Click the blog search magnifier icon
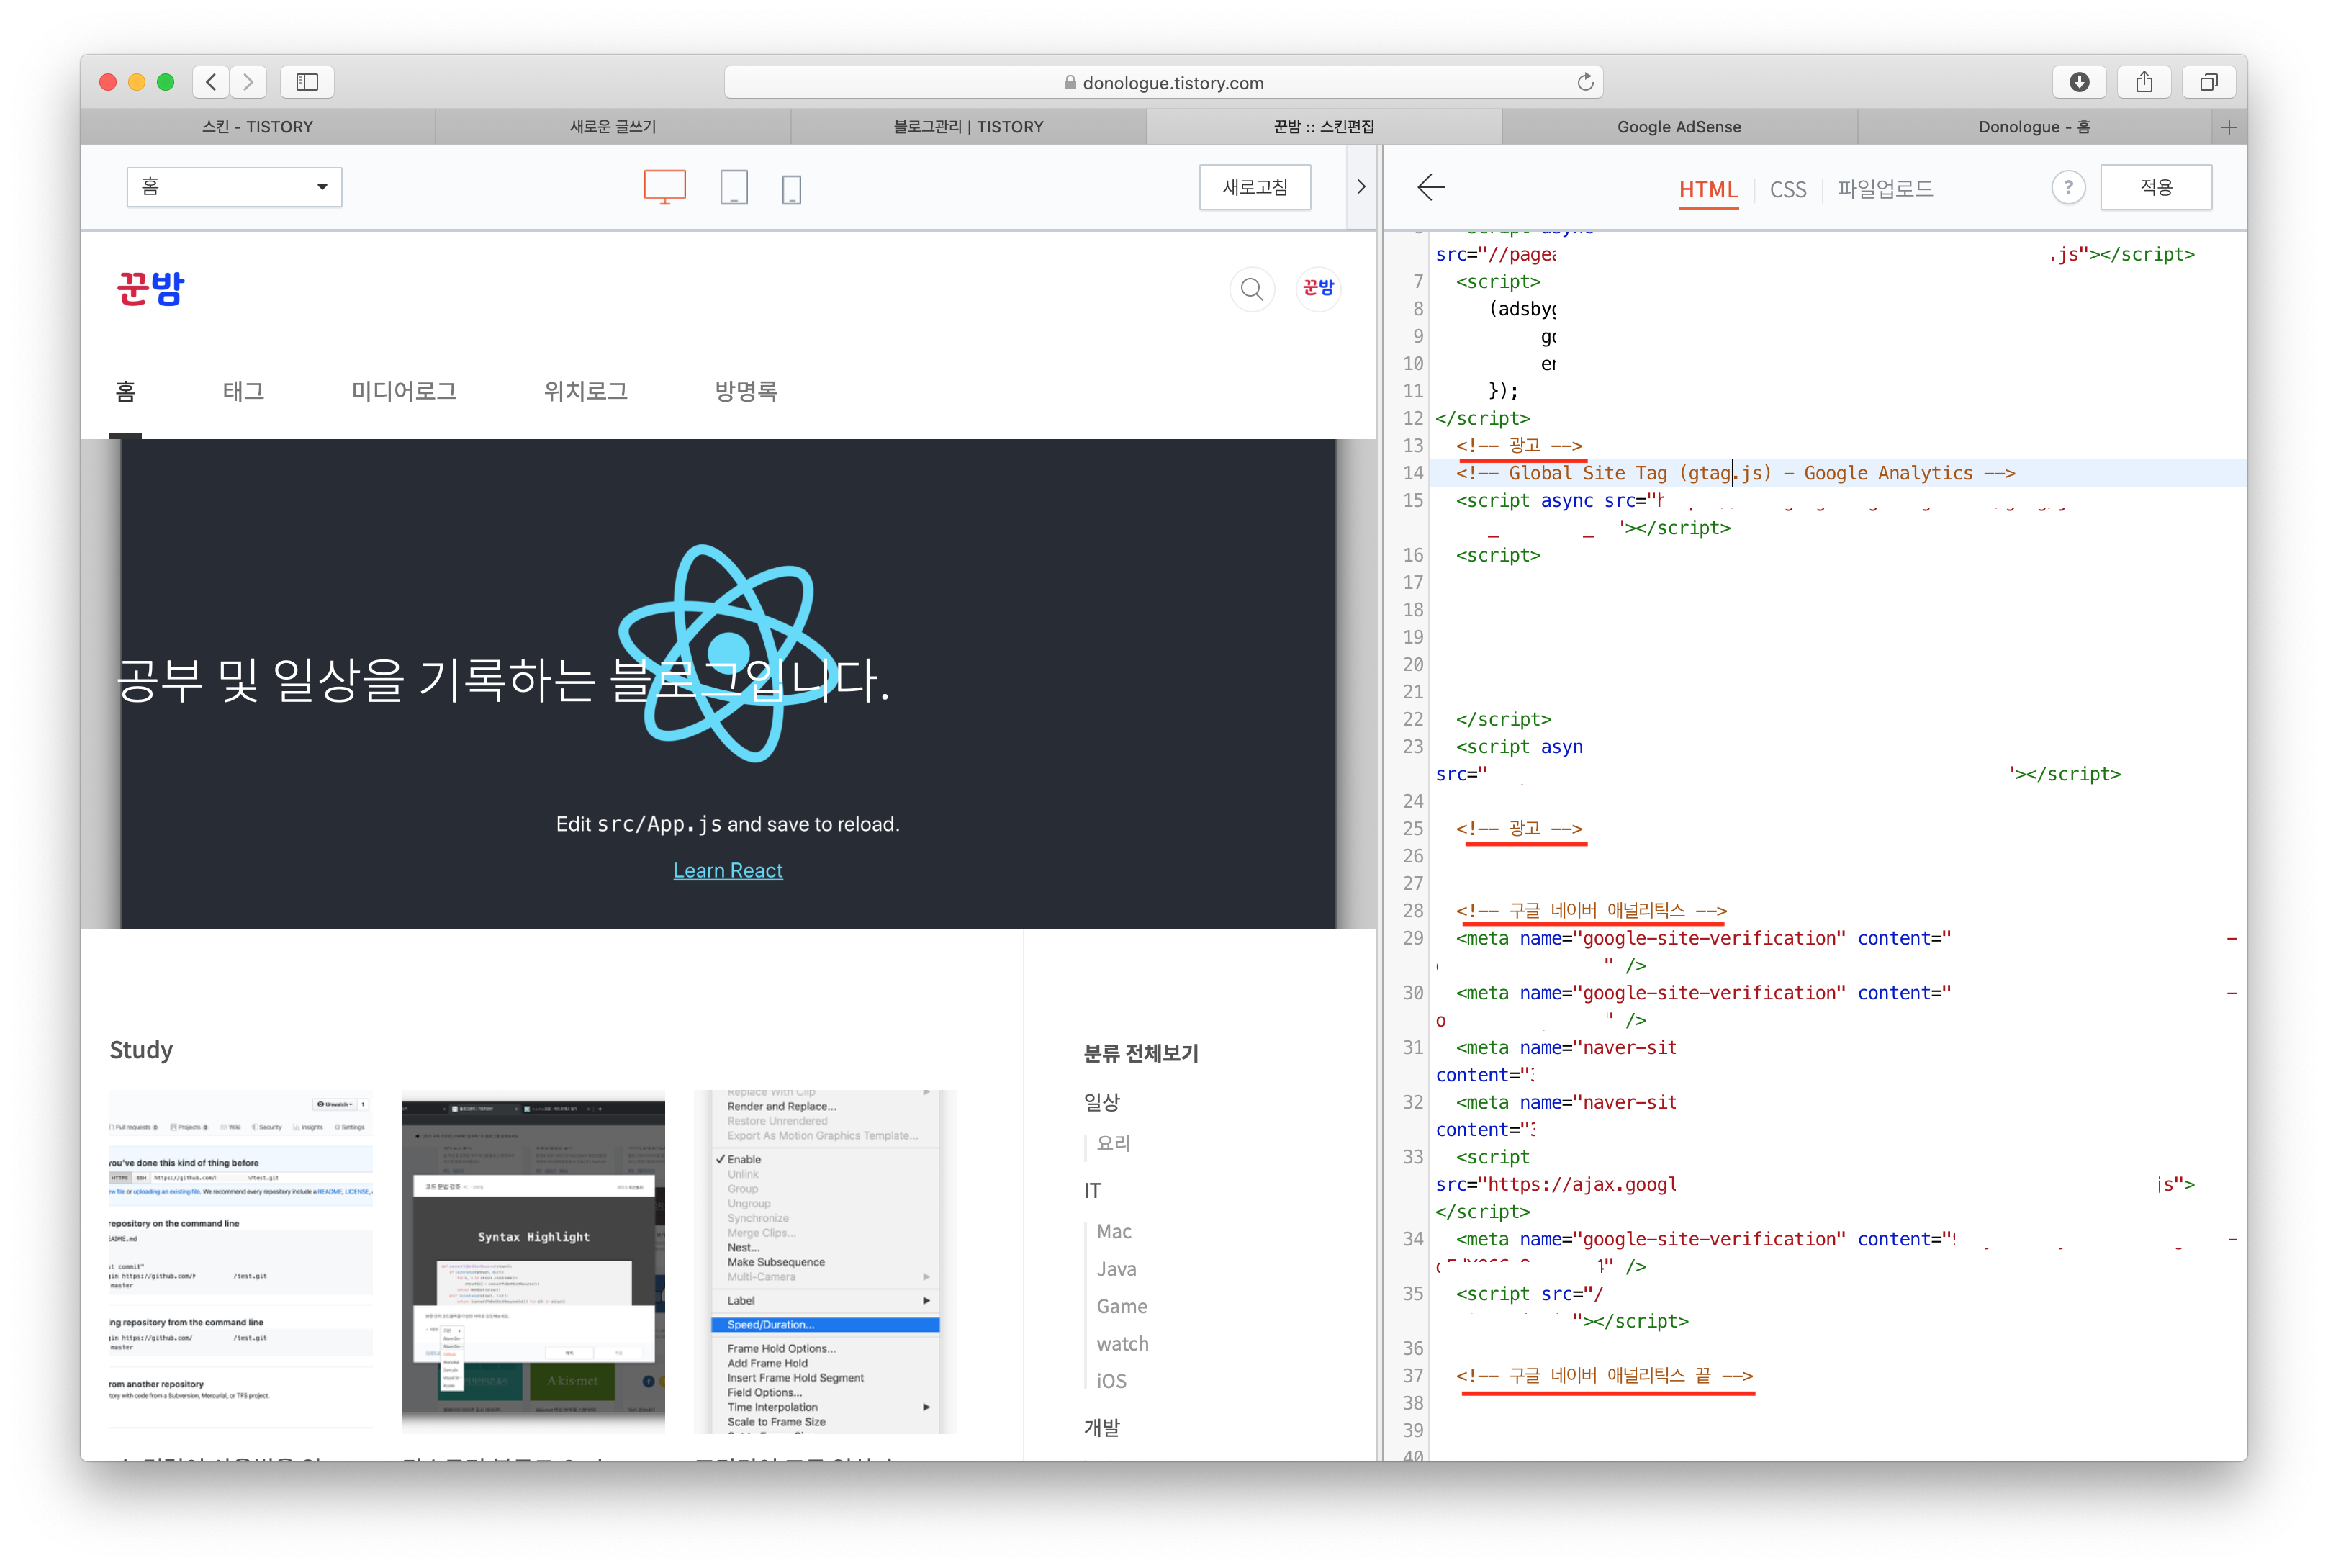Screen dimensions: 2328x1568 (1251, 290)
